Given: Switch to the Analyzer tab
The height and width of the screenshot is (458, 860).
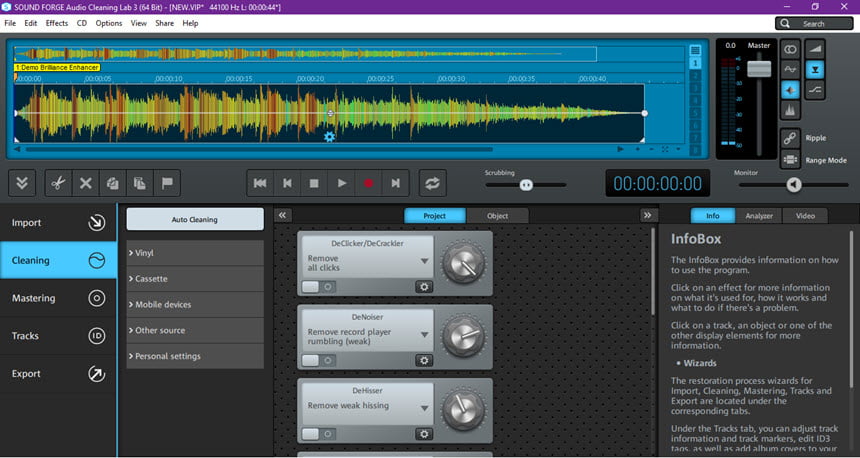Looking at the screenshot, I should click(x=759, y=216).
